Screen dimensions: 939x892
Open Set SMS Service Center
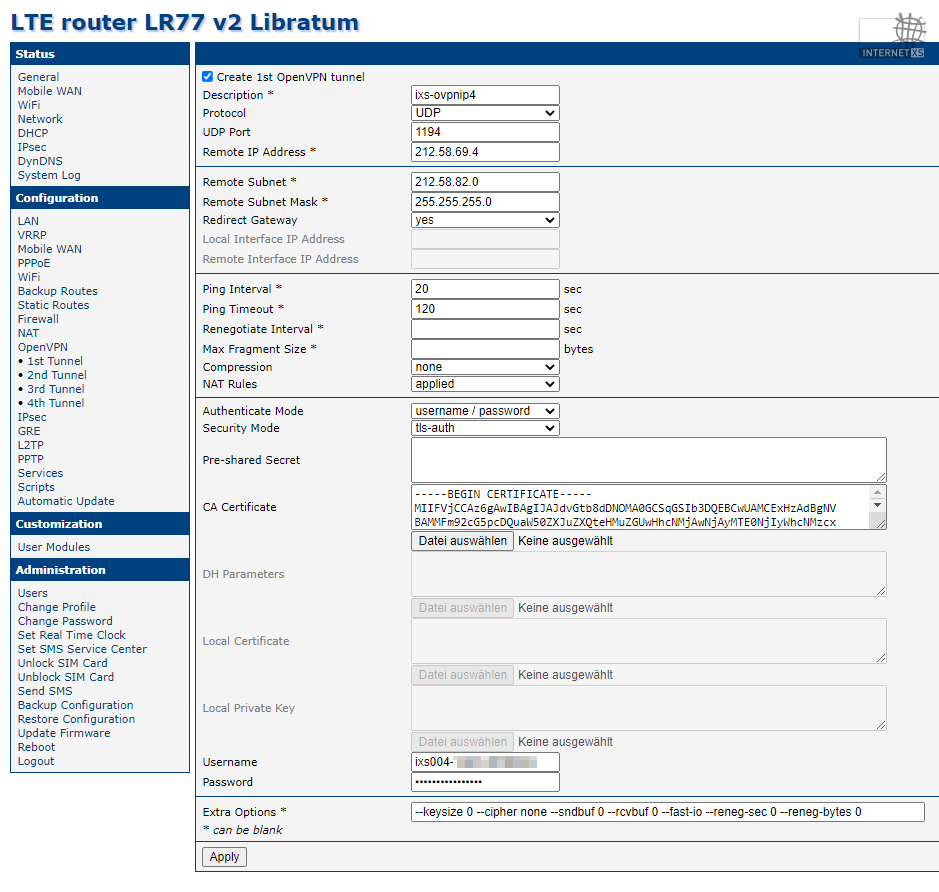(x=82, y=649)
